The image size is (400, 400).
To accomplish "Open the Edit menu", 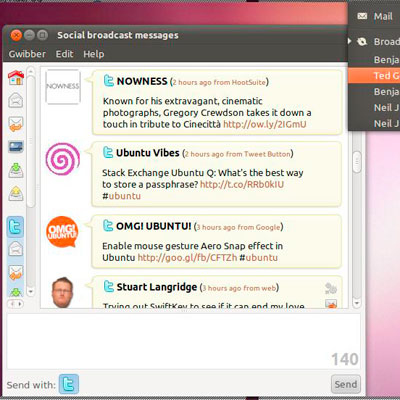I will pos(64,54).
